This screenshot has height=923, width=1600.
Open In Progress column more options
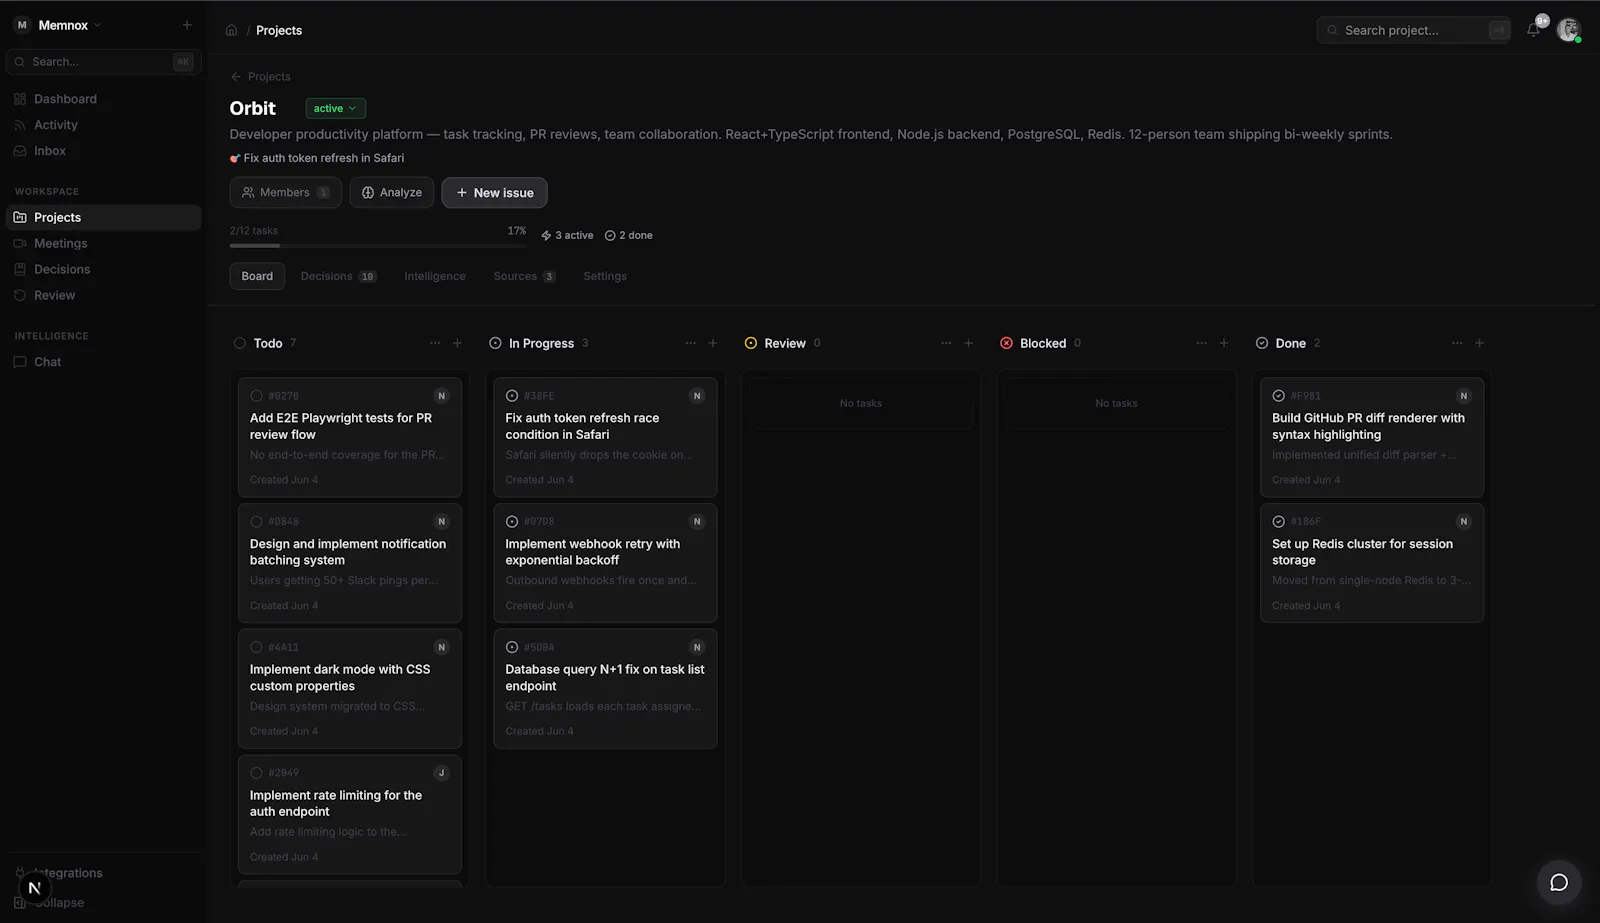click(x=691, y=343)
